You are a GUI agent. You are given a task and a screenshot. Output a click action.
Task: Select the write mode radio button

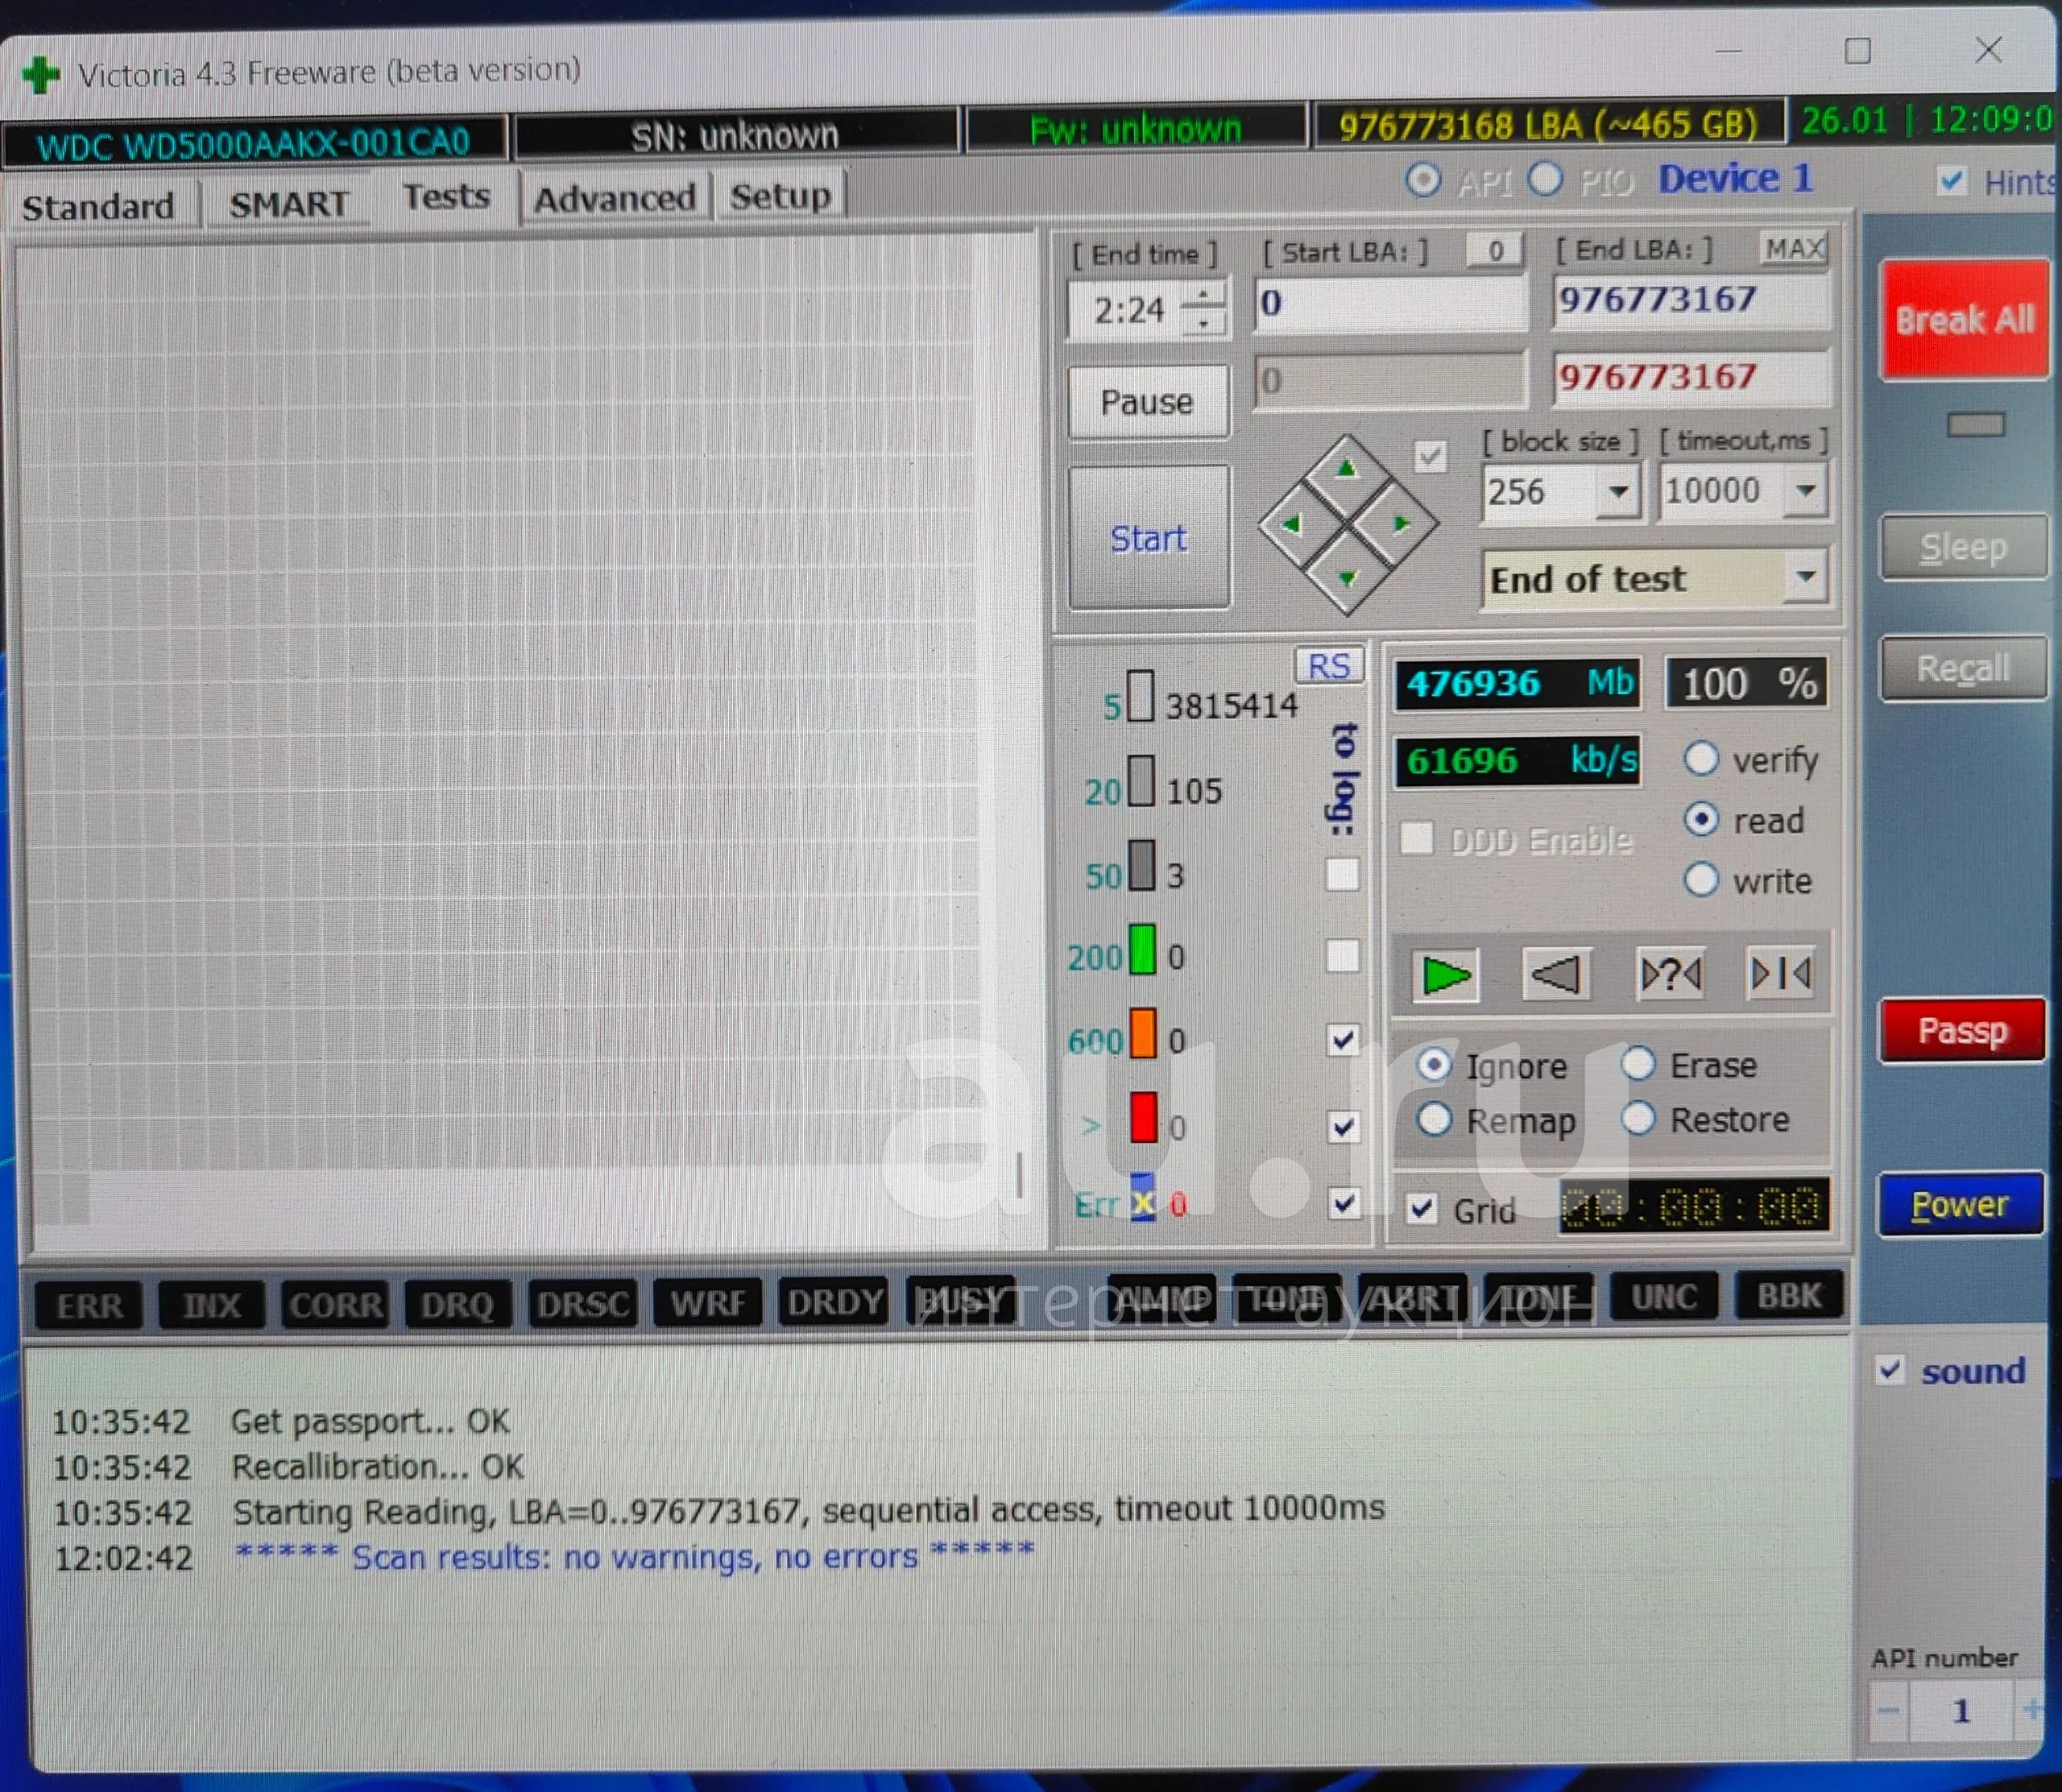coord(1701,880)
